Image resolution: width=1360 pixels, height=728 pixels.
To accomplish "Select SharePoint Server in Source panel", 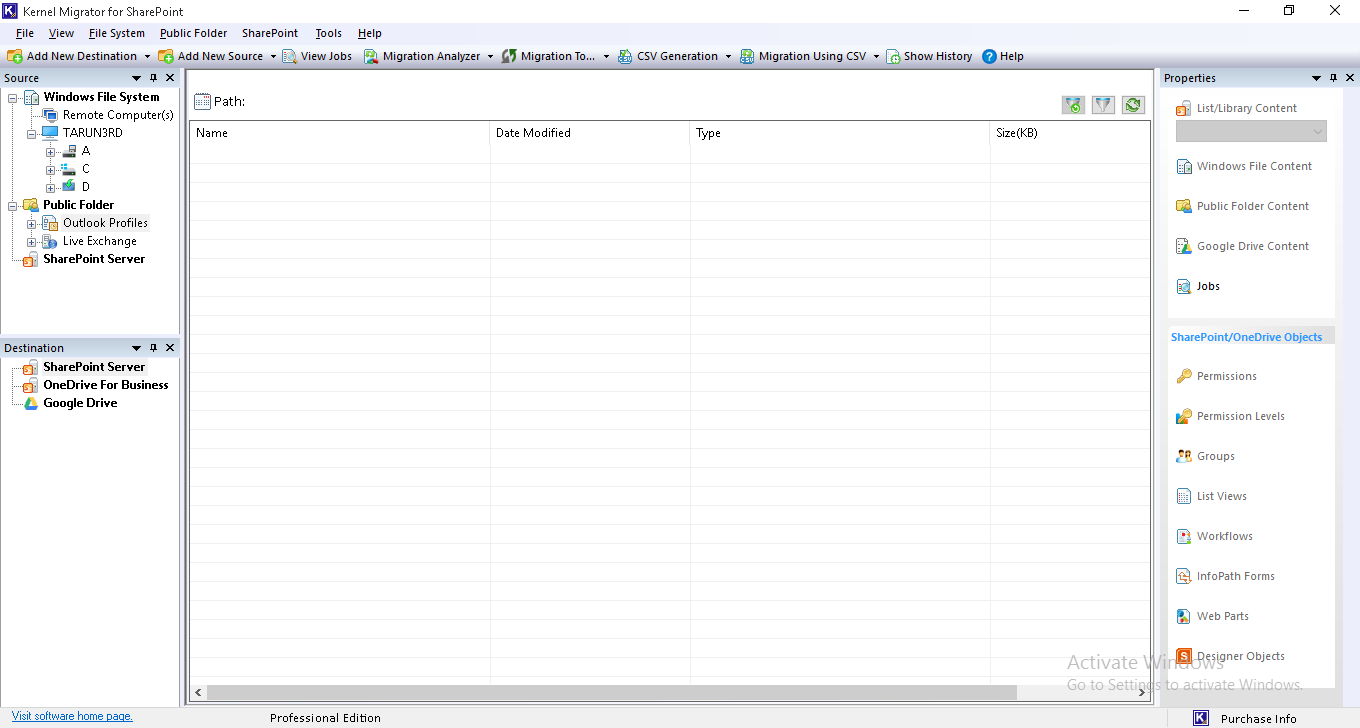I will 94,259.
